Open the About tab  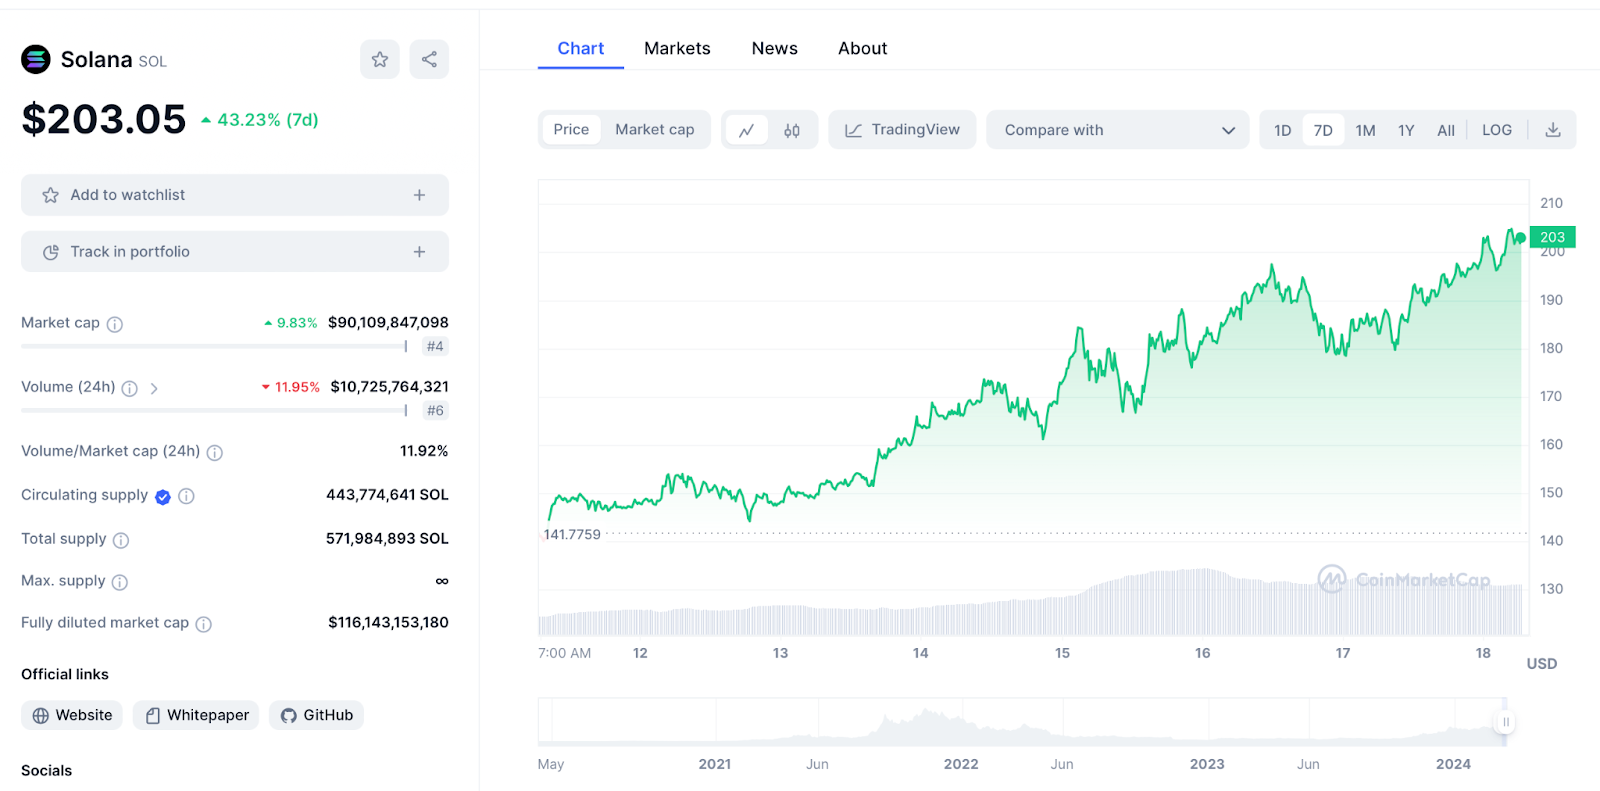863,48
